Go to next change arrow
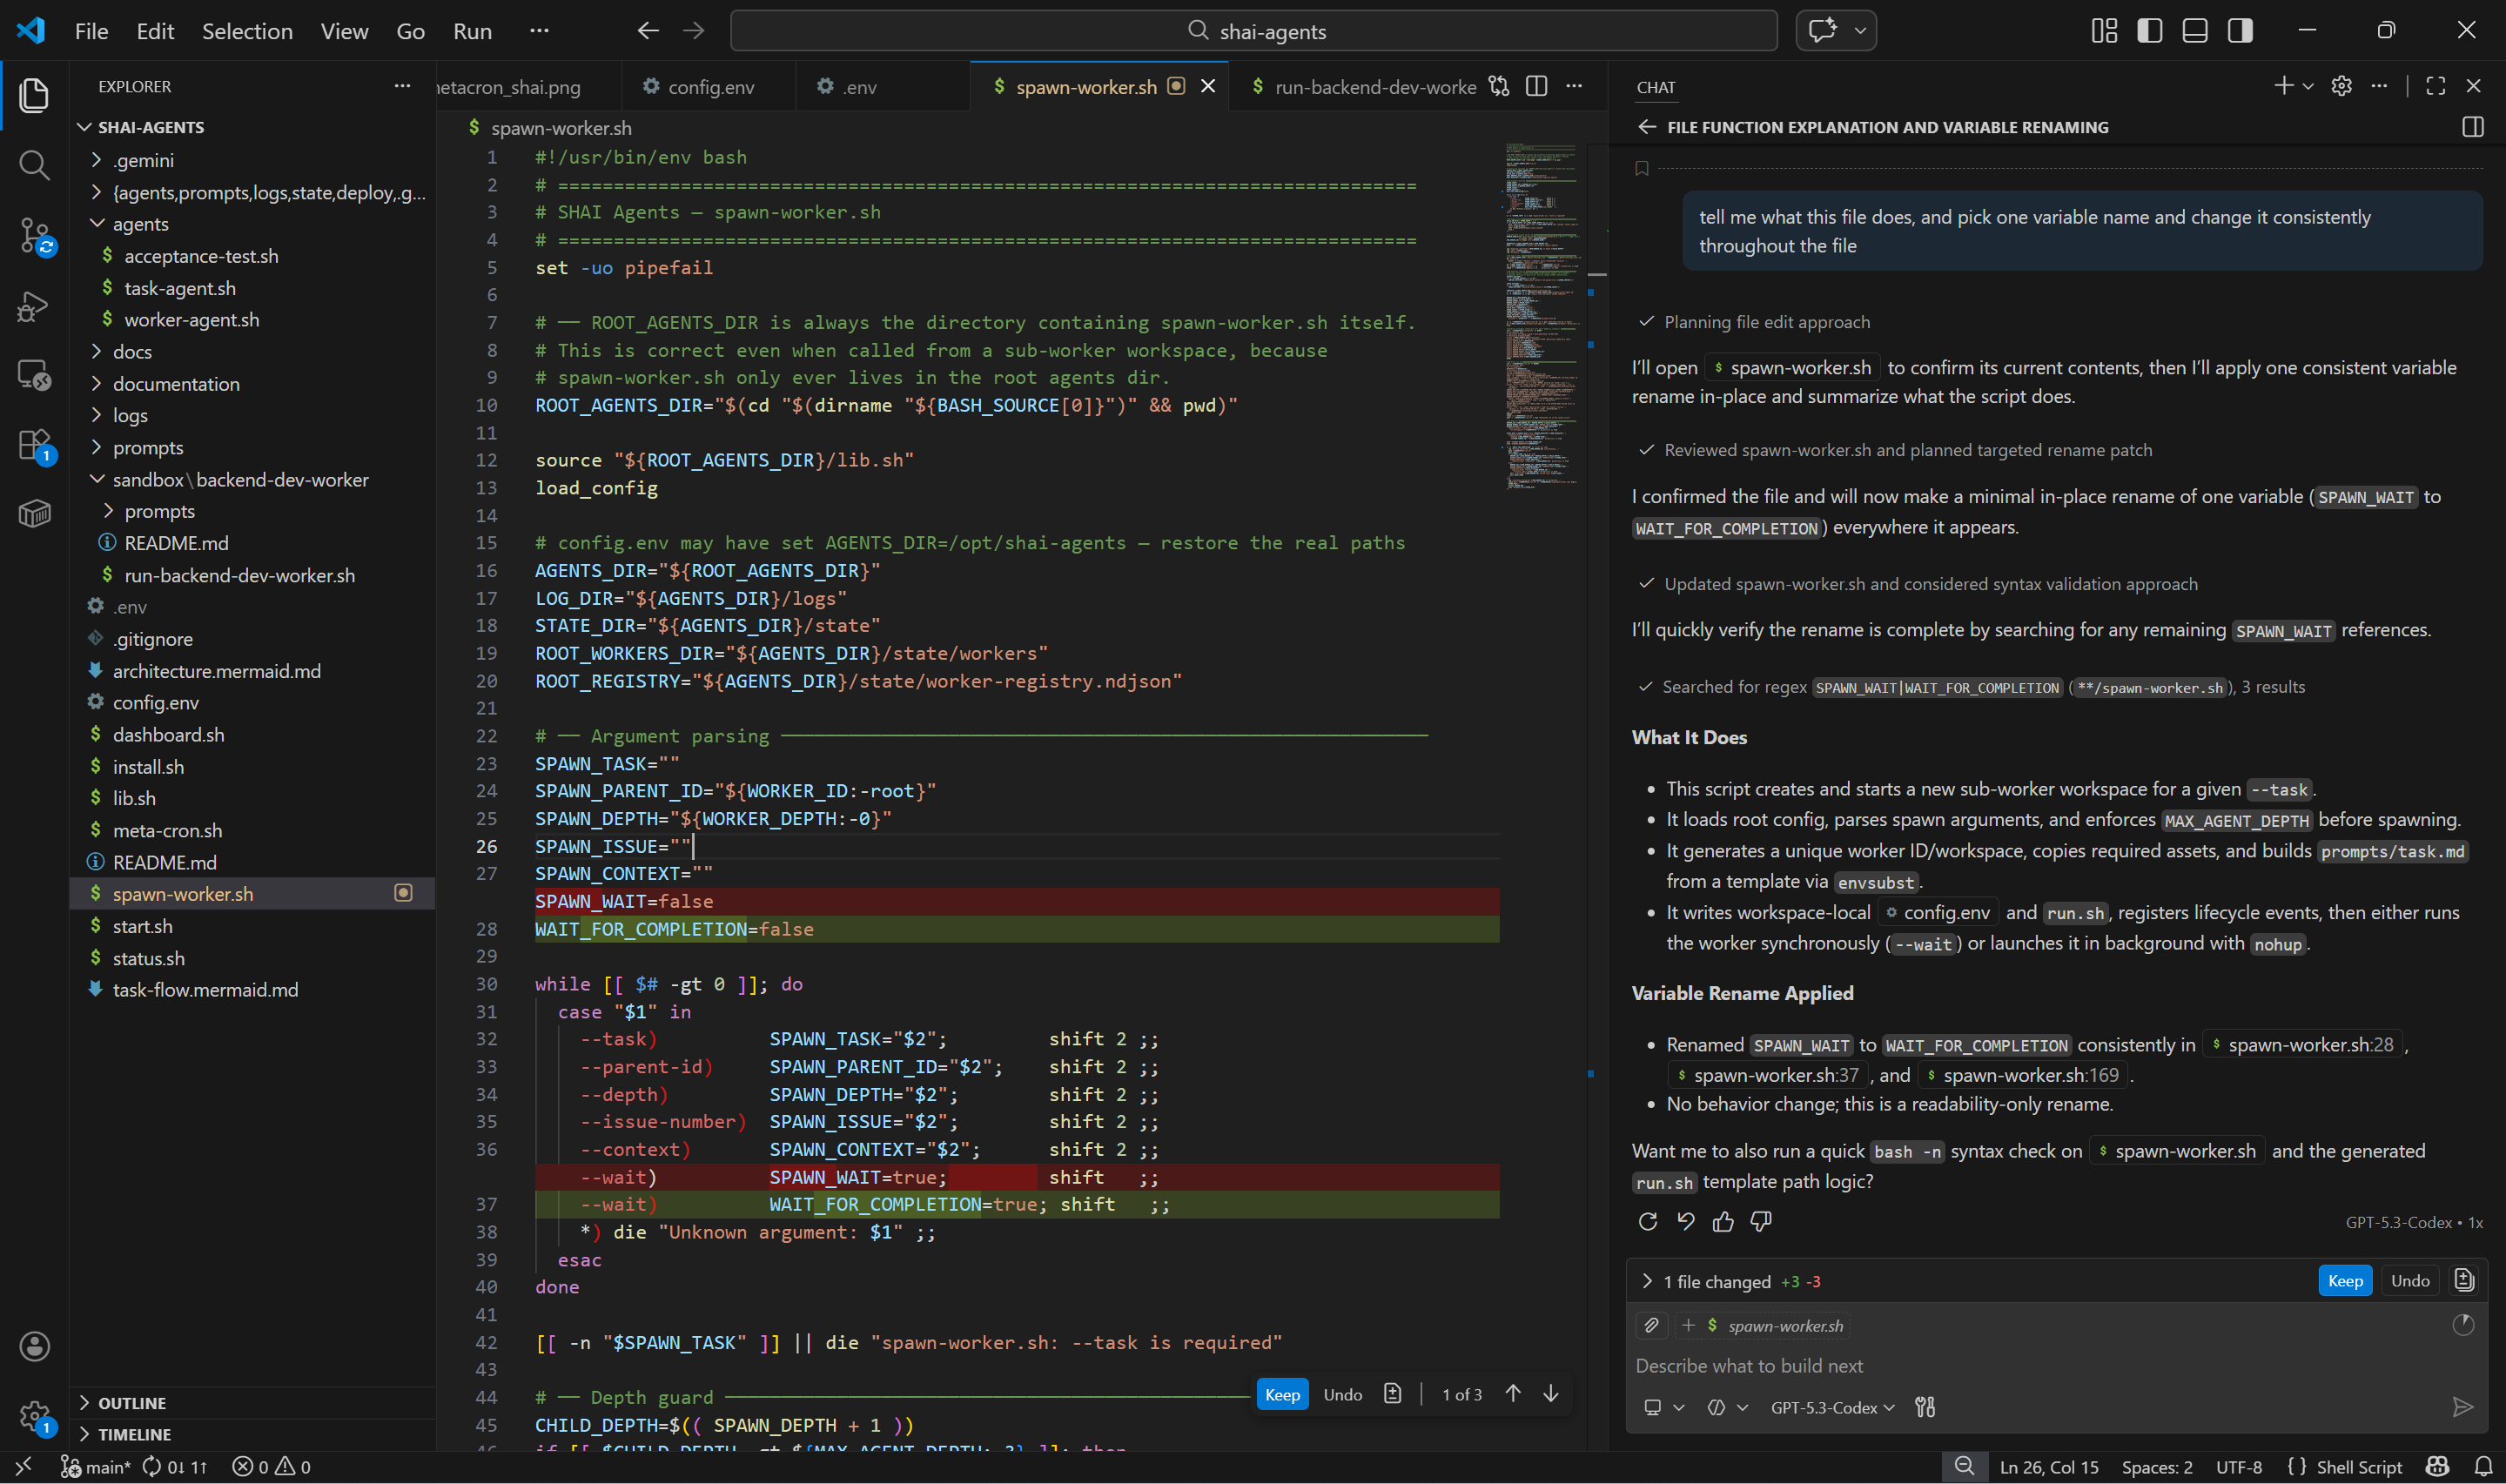This screenshot has height=1484, width=2506. click(x=1551, y=1394)
